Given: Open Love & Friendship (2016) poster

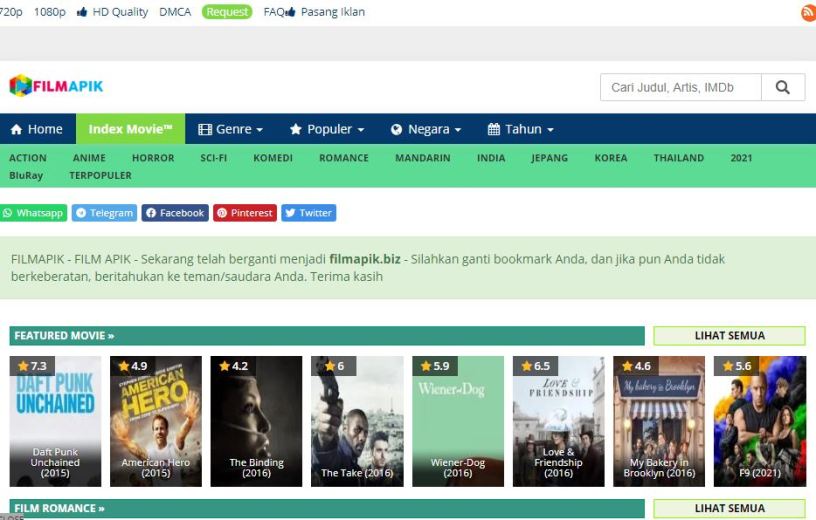Looking at the screenshot, I should click(558, 421).
